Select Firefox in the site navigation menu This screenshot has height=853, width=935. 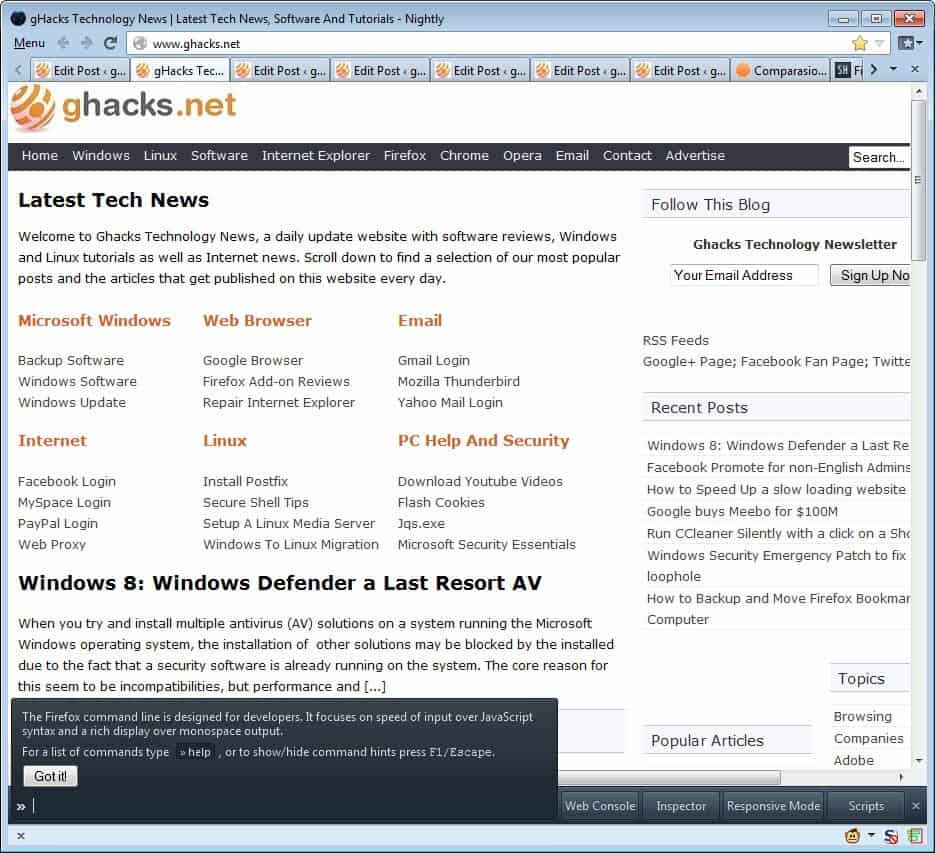(x=404, y=156)
